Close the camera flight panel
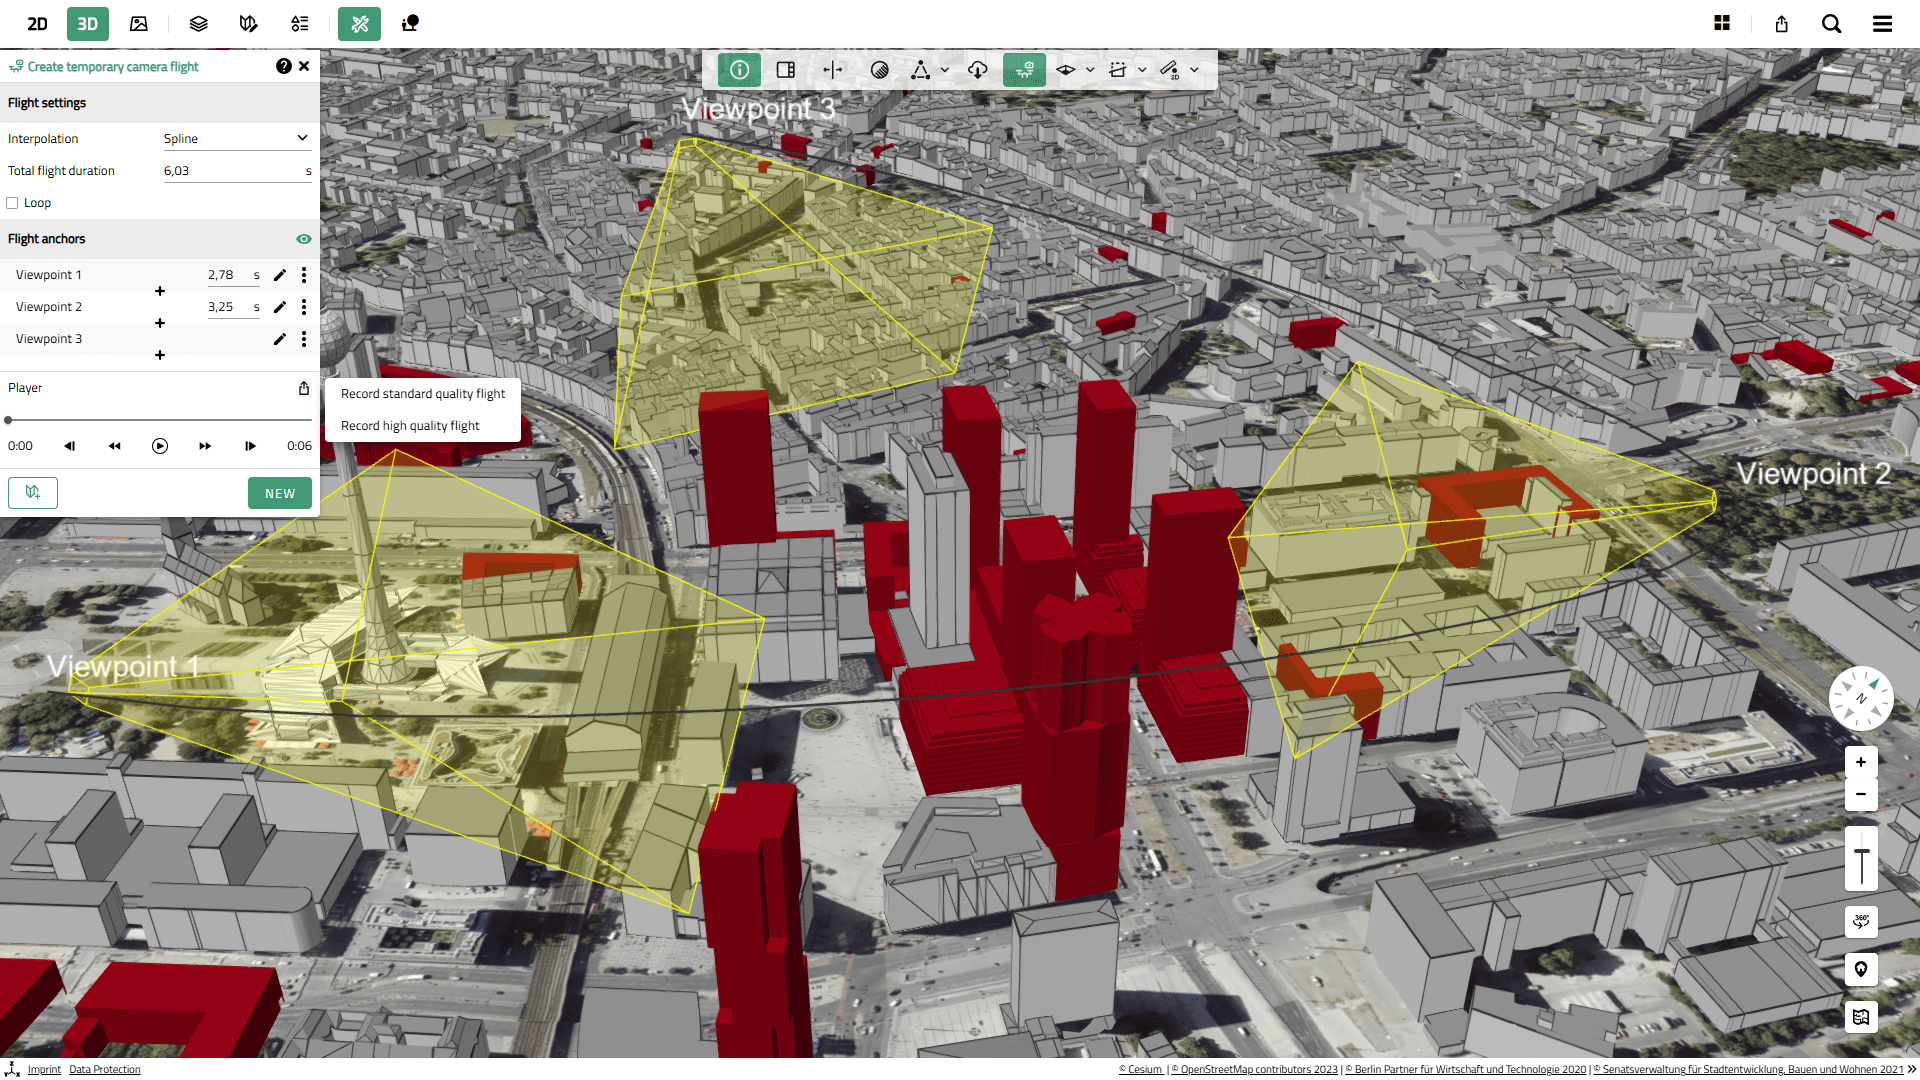Viewport: 1920px width, 1080px height. click(x=304, y=66)
